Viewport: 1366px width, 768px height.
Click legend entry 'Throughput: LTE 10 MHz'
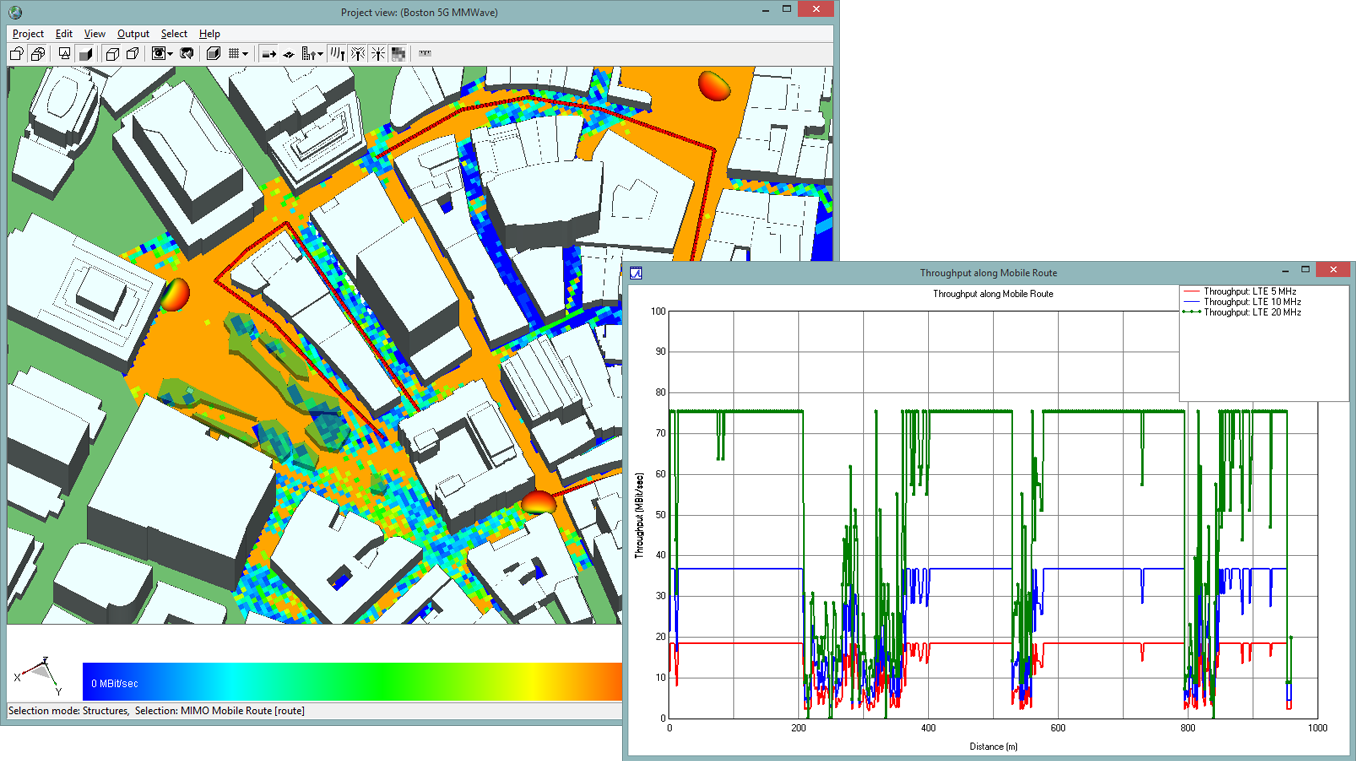click(x=1253, y=302)
